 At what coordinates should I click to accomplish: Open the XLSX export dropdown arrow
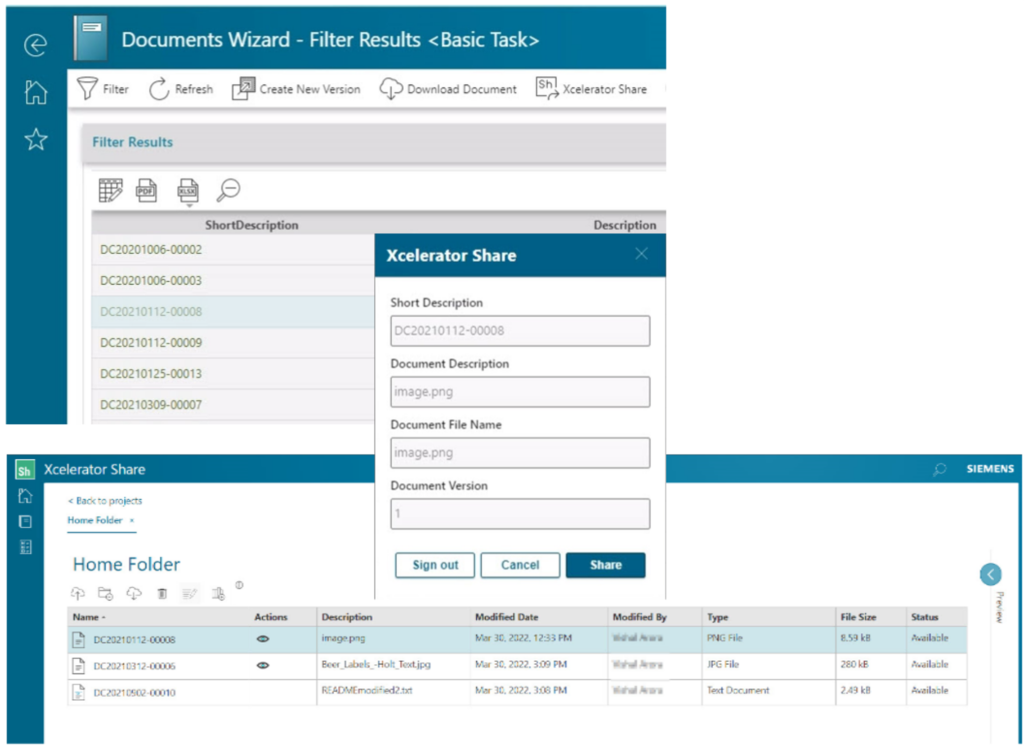coord(189,205)
